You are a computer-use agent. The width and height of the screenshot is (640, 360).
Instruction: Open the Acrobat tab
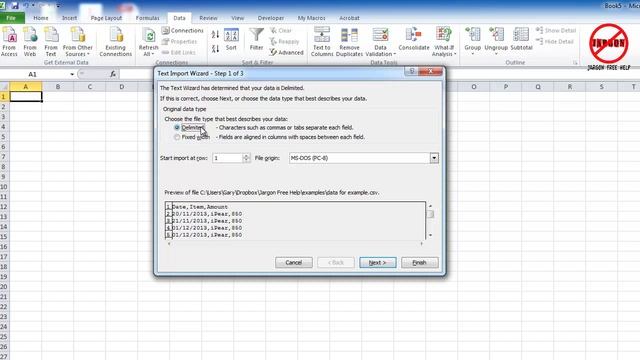coord(349,18)
